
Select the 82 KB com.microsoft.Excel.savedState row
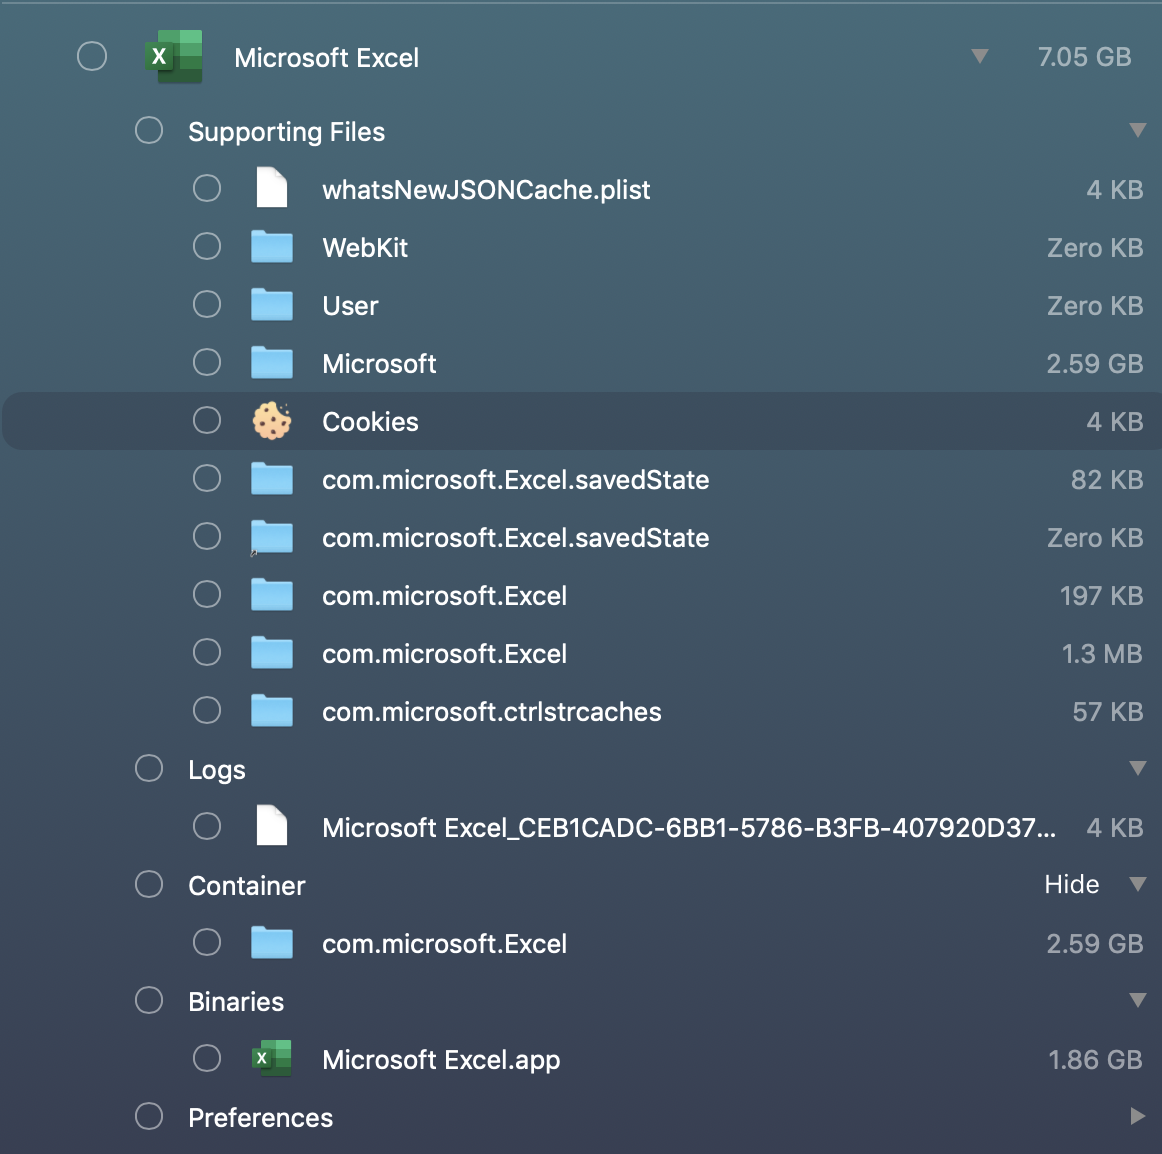tap(581, 480)
